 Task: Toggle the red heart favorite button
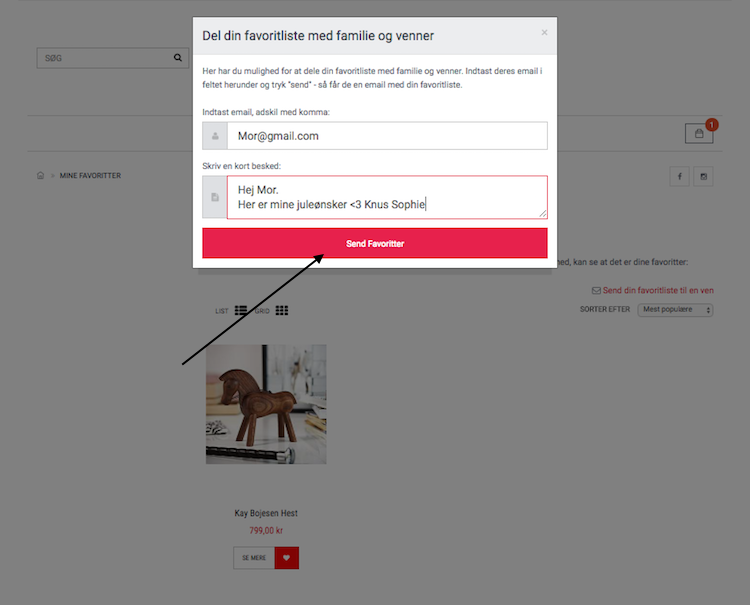(x=287, y=558)
